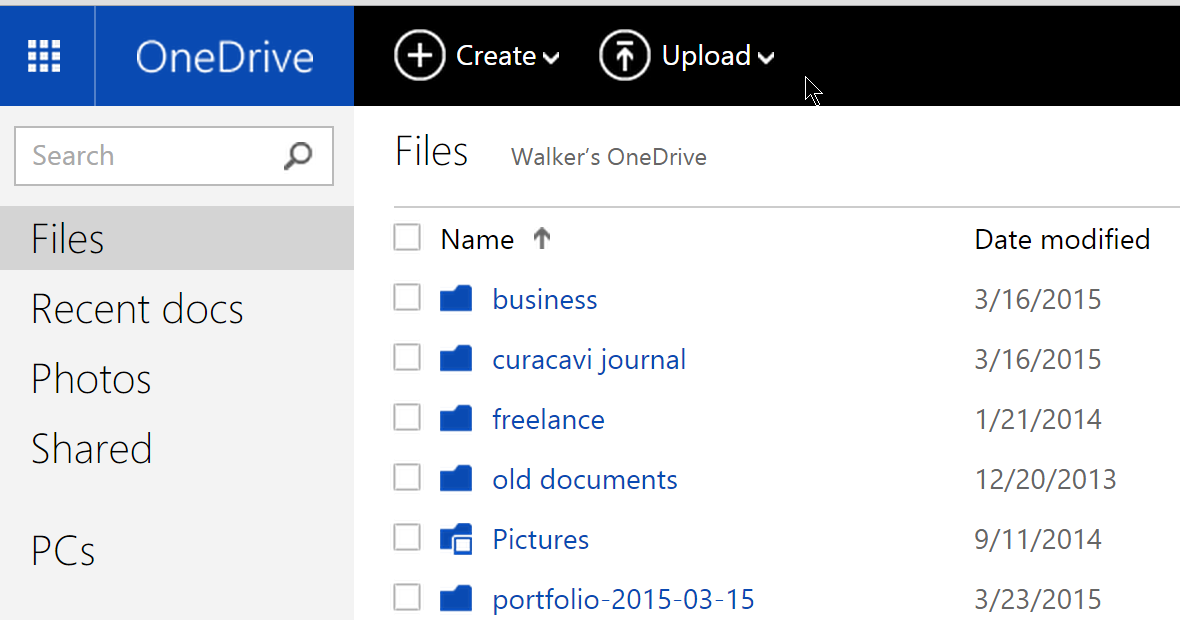
Task: Open the old documents folder link
Action: 585,479
